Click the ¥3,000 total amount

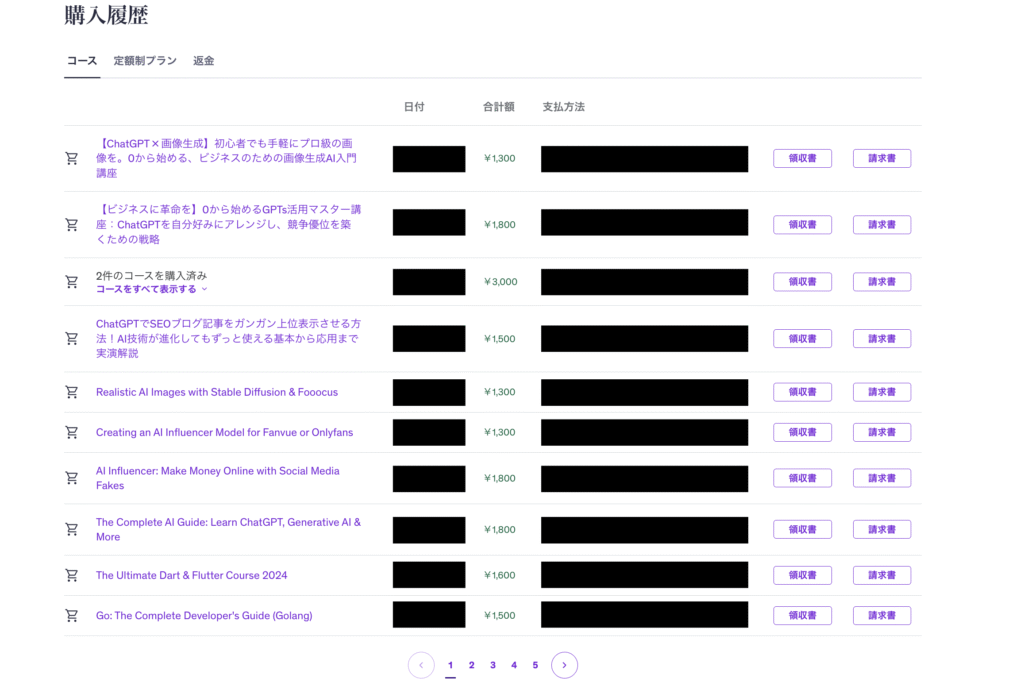500,282
